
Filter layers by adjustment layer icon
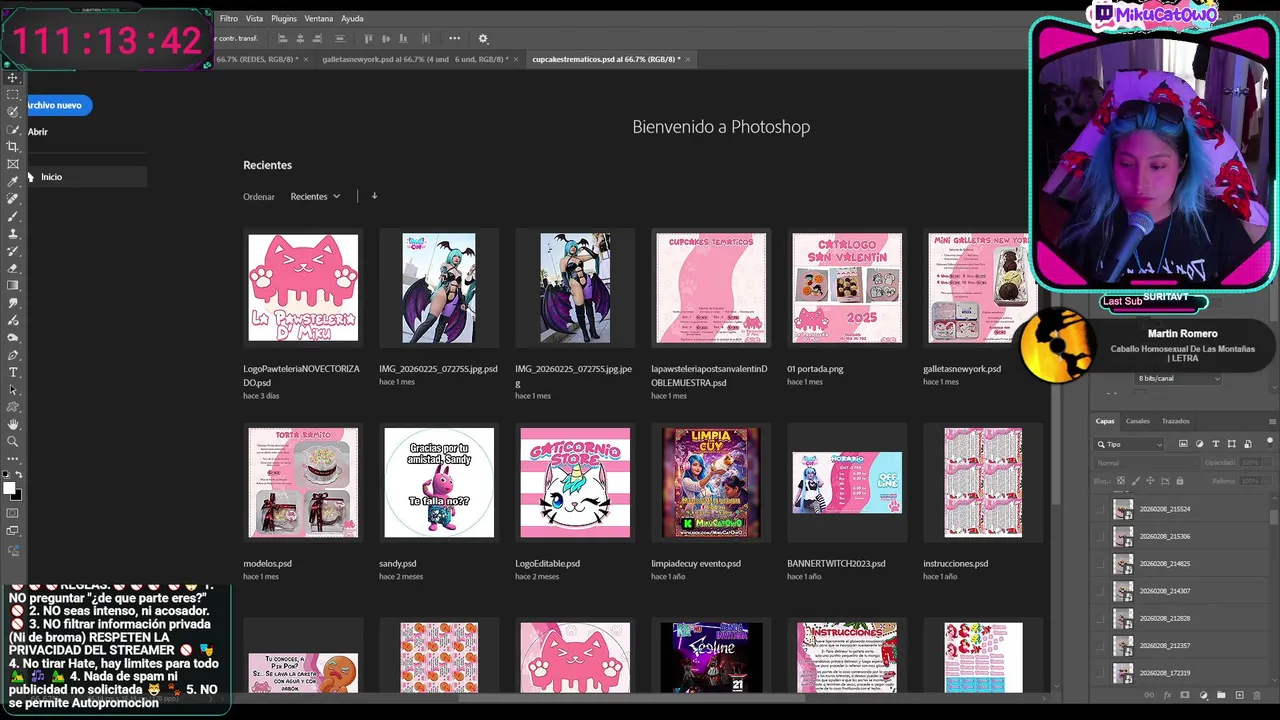pyautogui.click(x=1200, y=443)
